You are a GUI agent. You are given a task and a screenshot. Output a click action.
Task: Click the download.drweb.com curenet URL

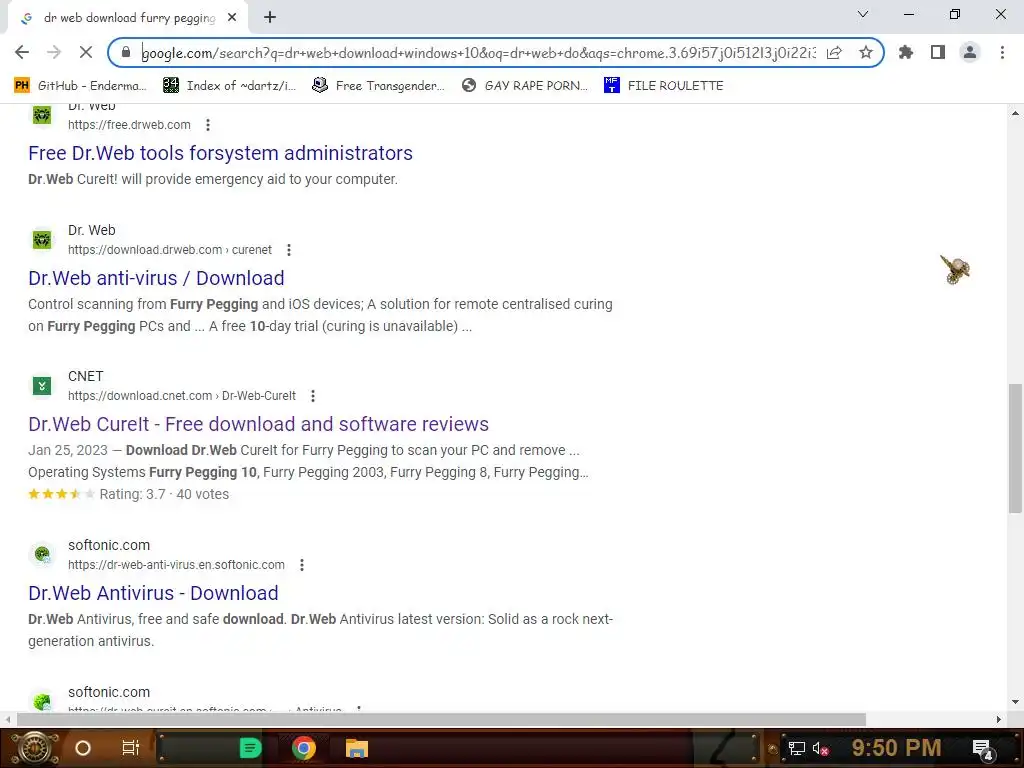point(170,250)
